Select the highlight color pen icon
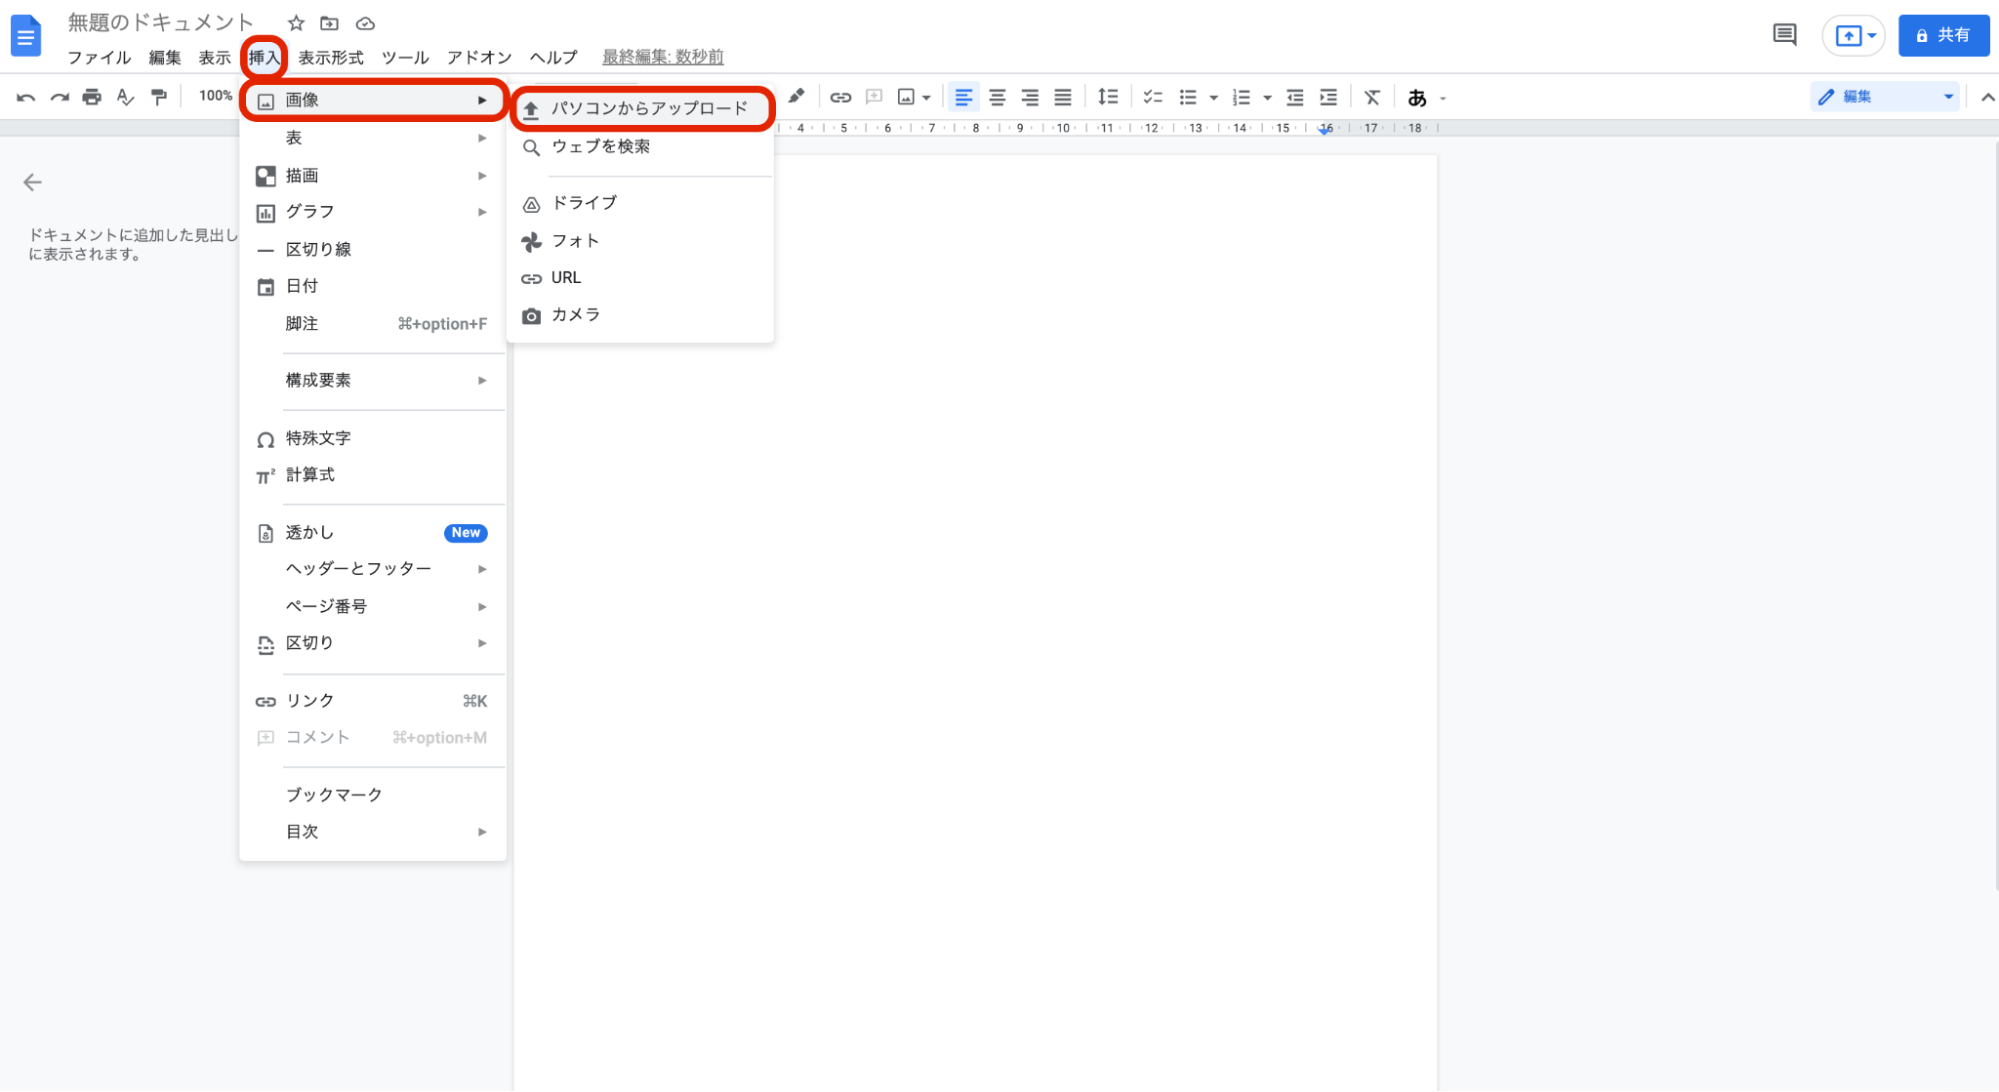Screen dimensions: 1999x1092 coord(796,97)
